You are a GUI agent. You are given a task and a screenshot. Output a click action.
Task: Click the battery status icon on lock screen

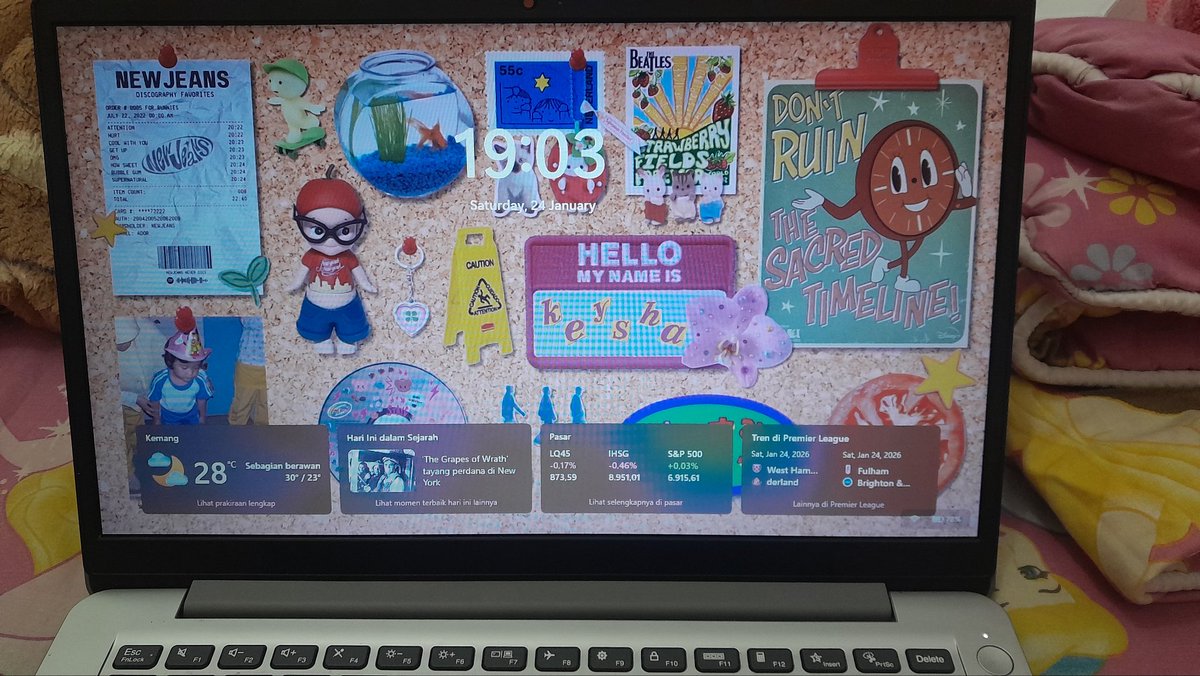tap(937, 519)
